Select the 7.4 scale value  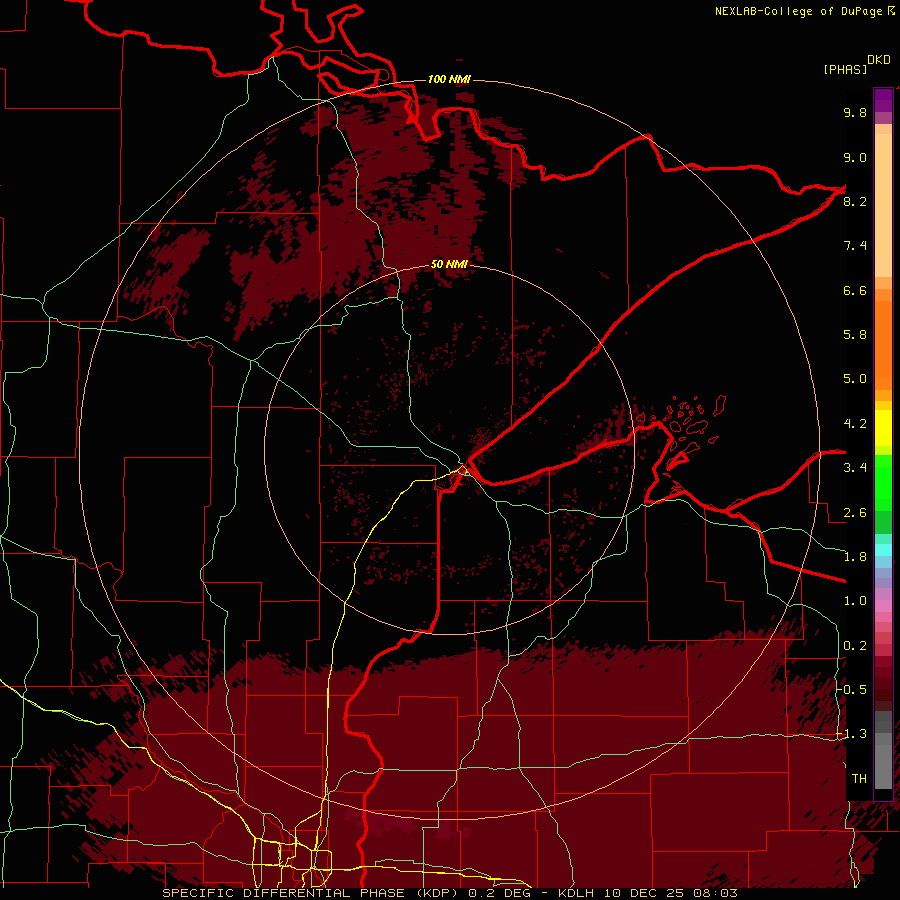point(855,246)
